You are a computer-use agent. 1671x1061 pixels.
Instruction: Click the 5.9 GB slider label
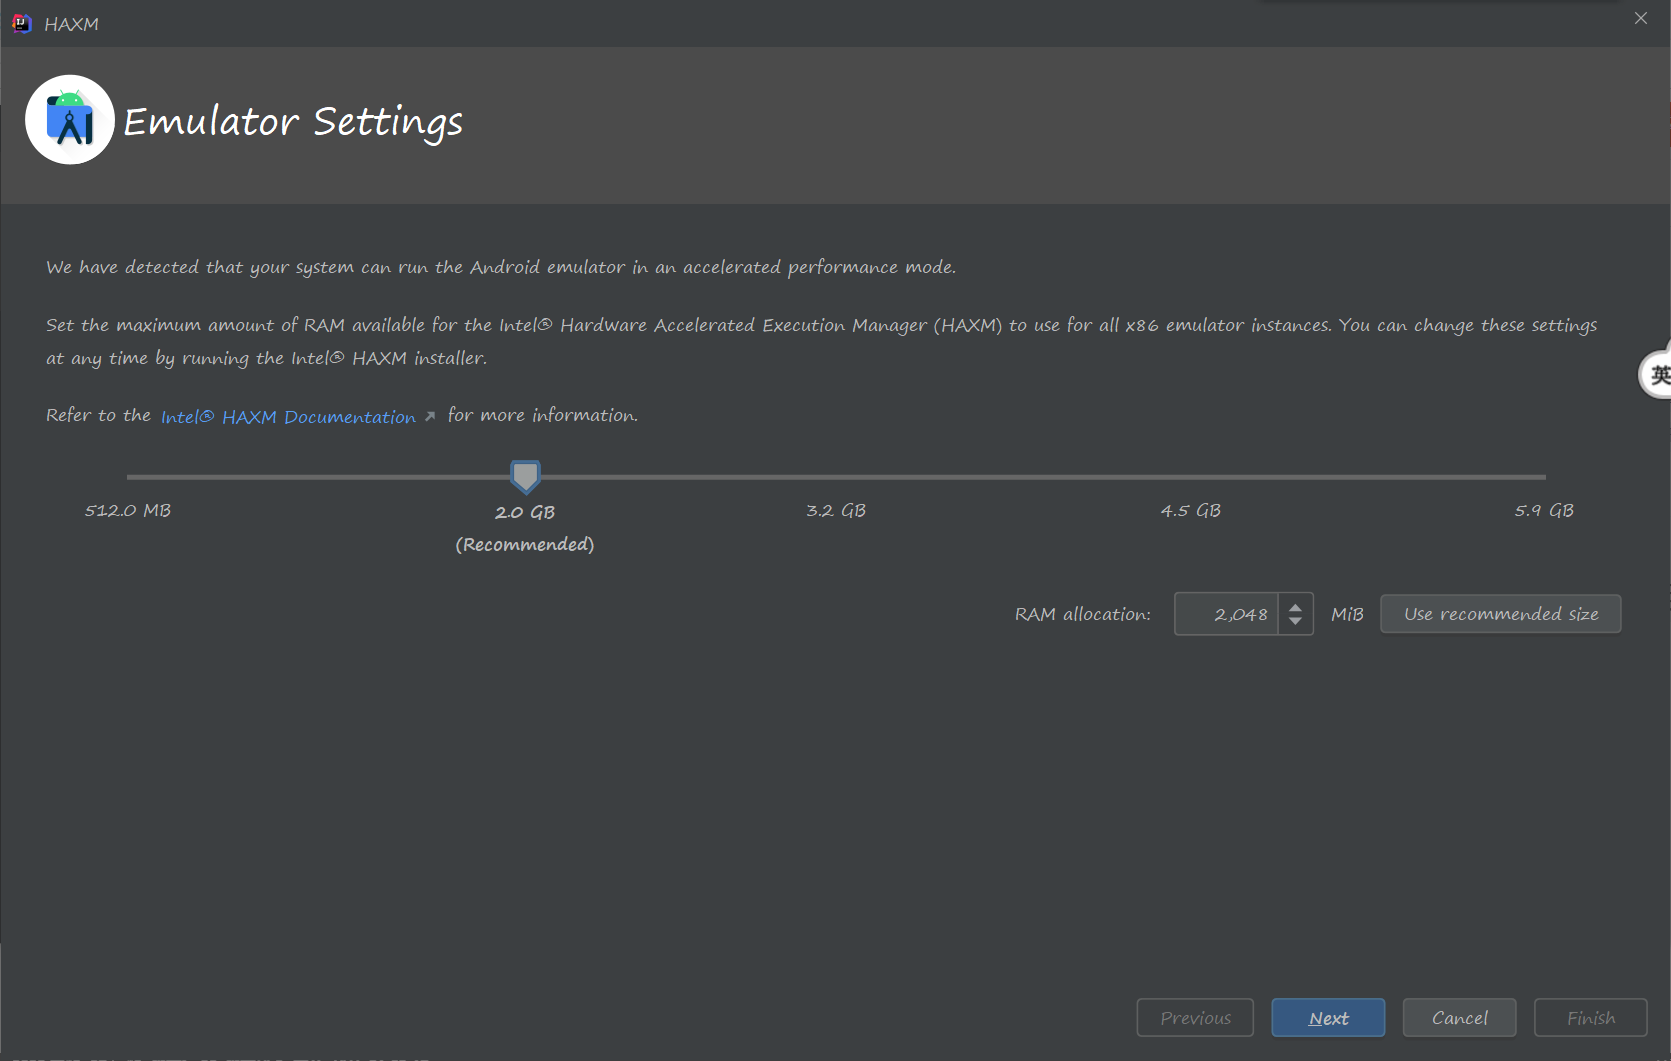(1544, 511)
